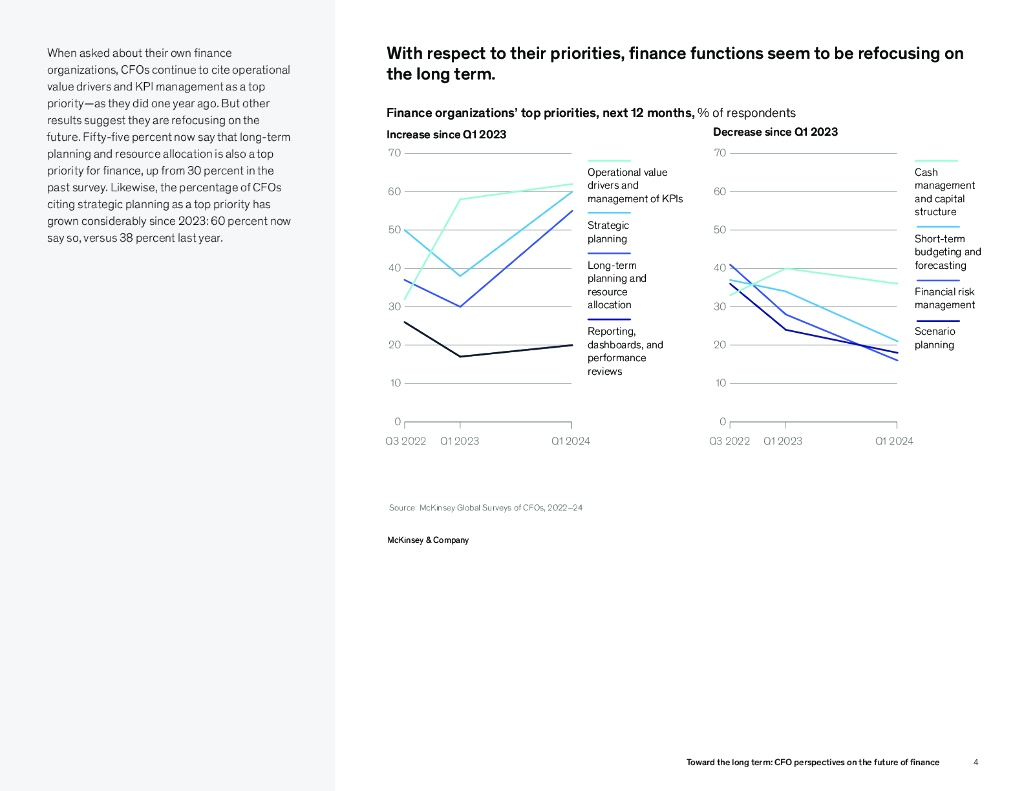The width and height of the screenshot is (1024, 791).
Task: Click the McKinsey Global Surveys source note
Action: pyautogui.click(x=485, y=508)
